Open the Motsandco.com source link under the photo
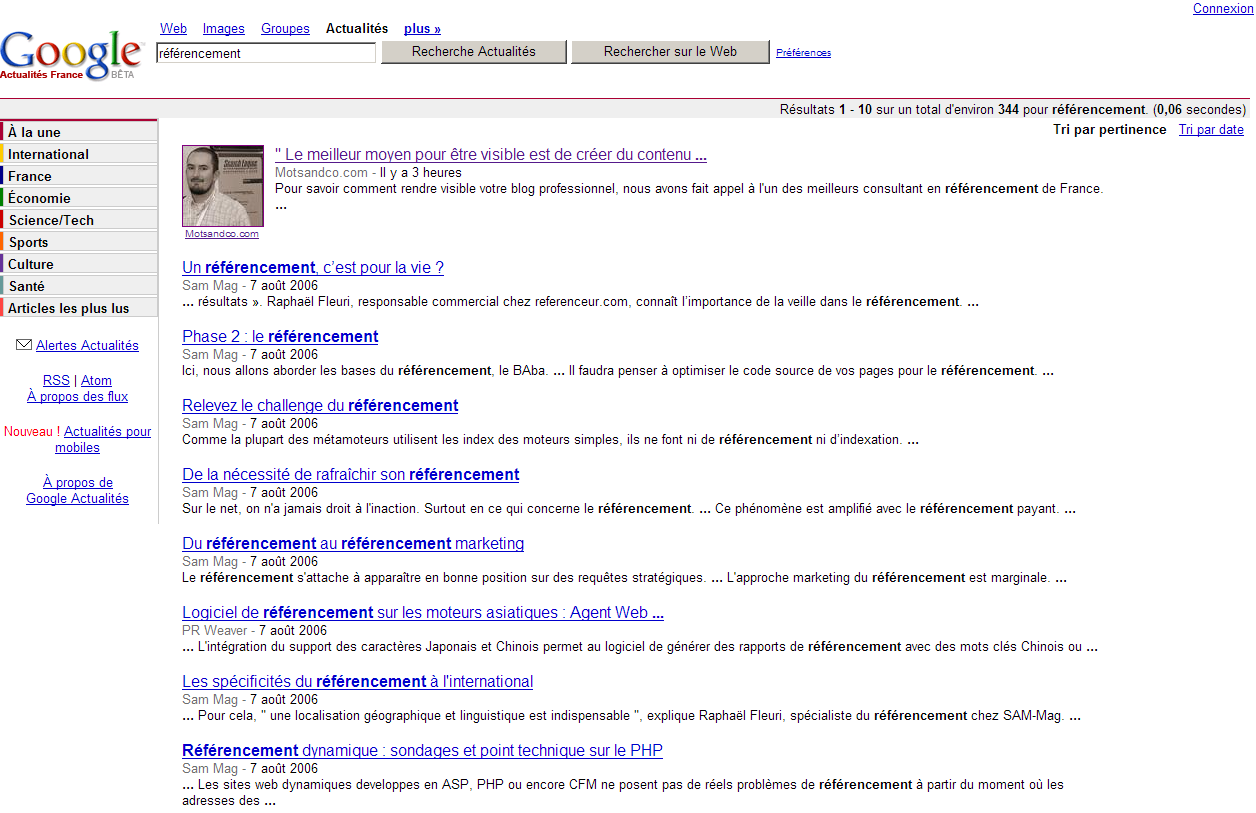The image size is (1256, 813). 222,234
